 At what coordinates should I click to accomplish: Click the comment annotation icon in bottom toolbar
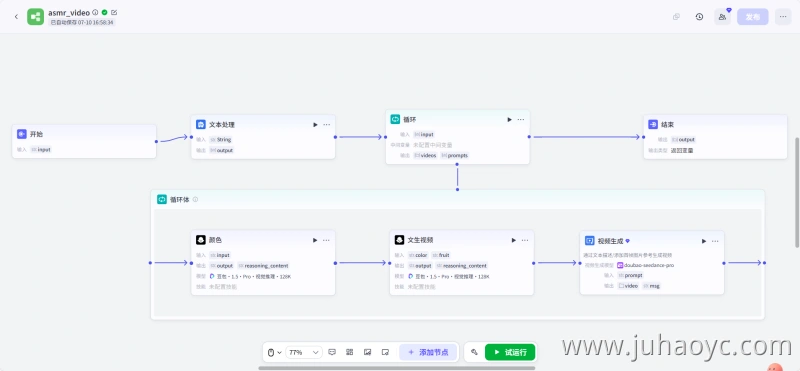tap(332, 352)
